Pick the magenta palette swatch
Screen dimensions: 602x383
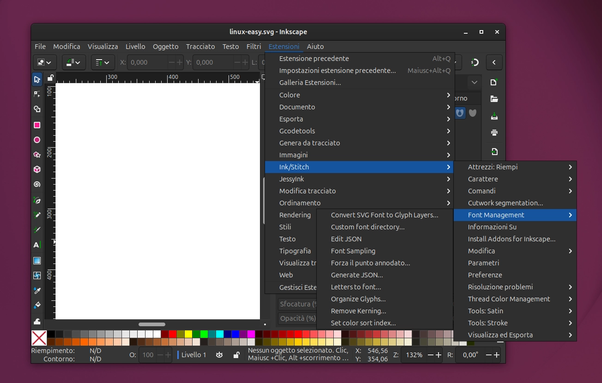(x=251, y=334)
